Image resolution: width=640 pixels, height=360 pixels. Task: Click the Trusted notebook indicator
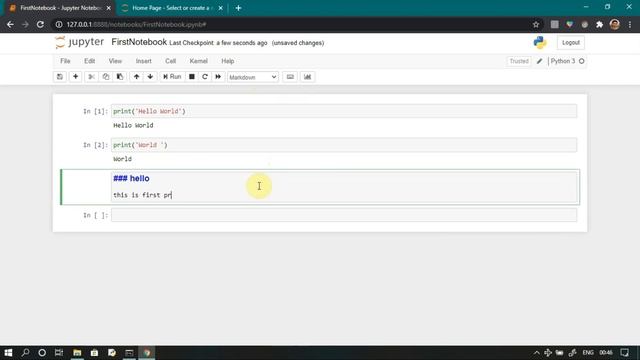(x=519, y=61)
